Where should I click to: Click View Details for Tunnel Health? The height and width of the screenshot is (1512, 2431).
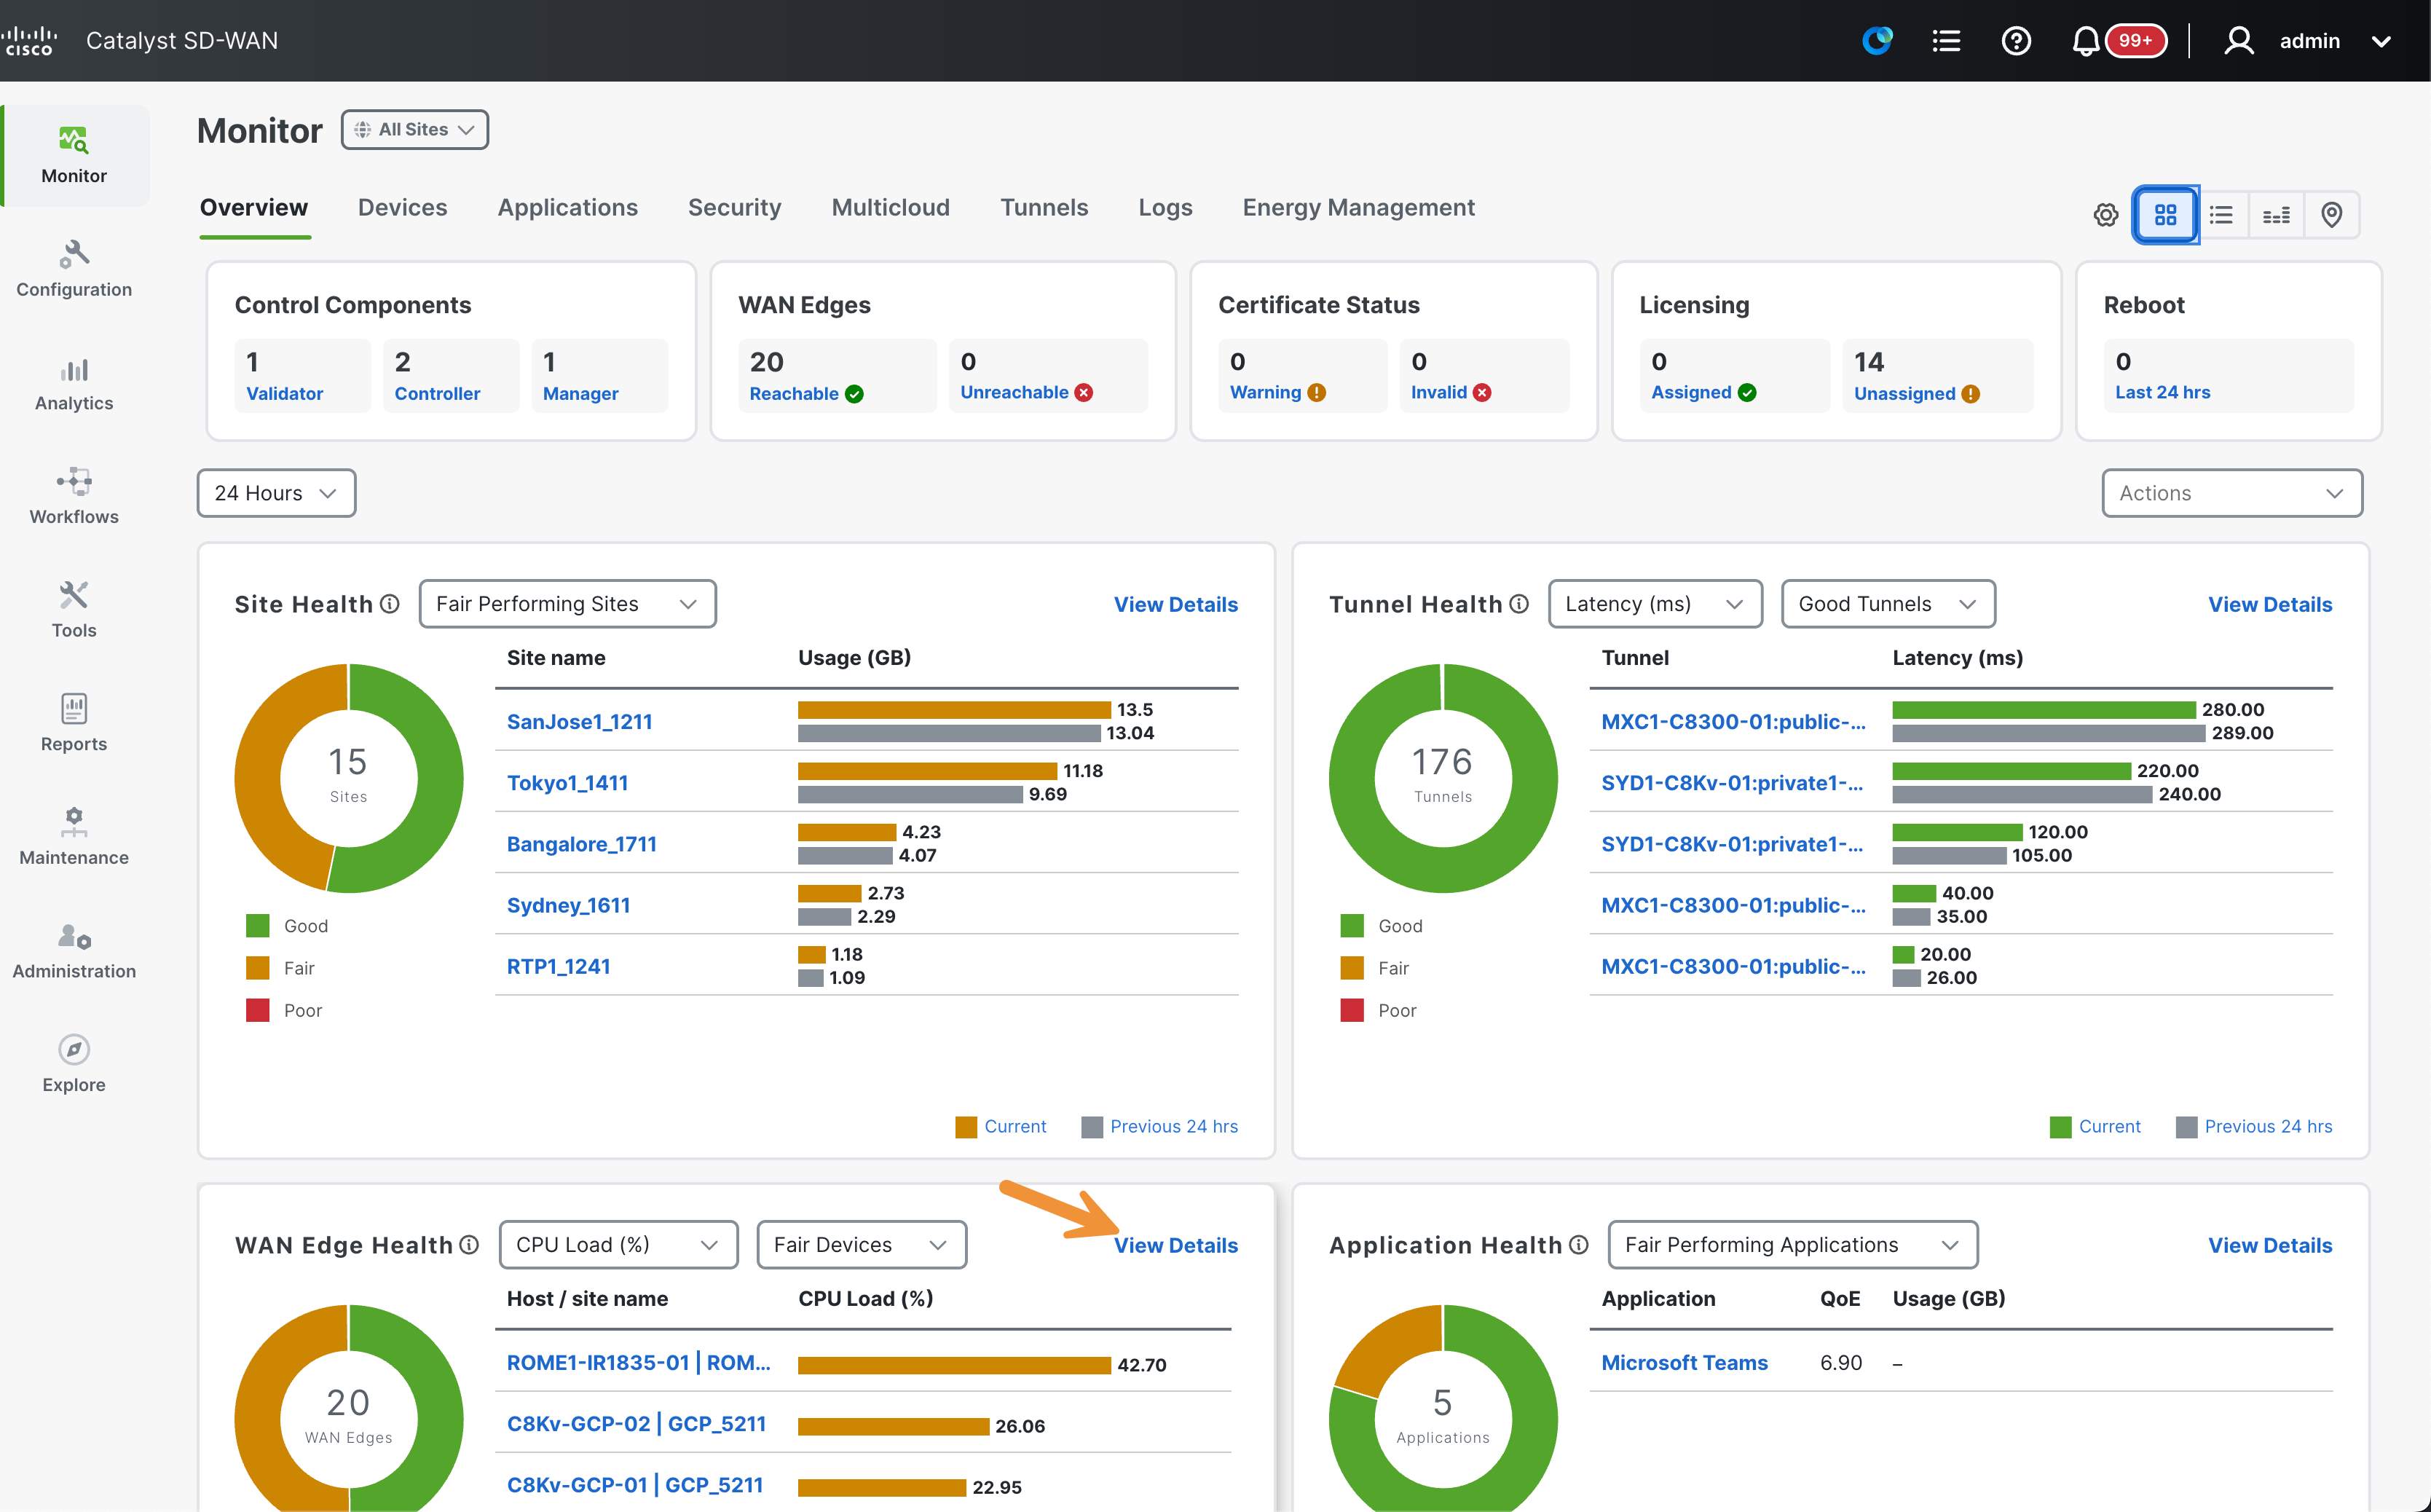2270,604
